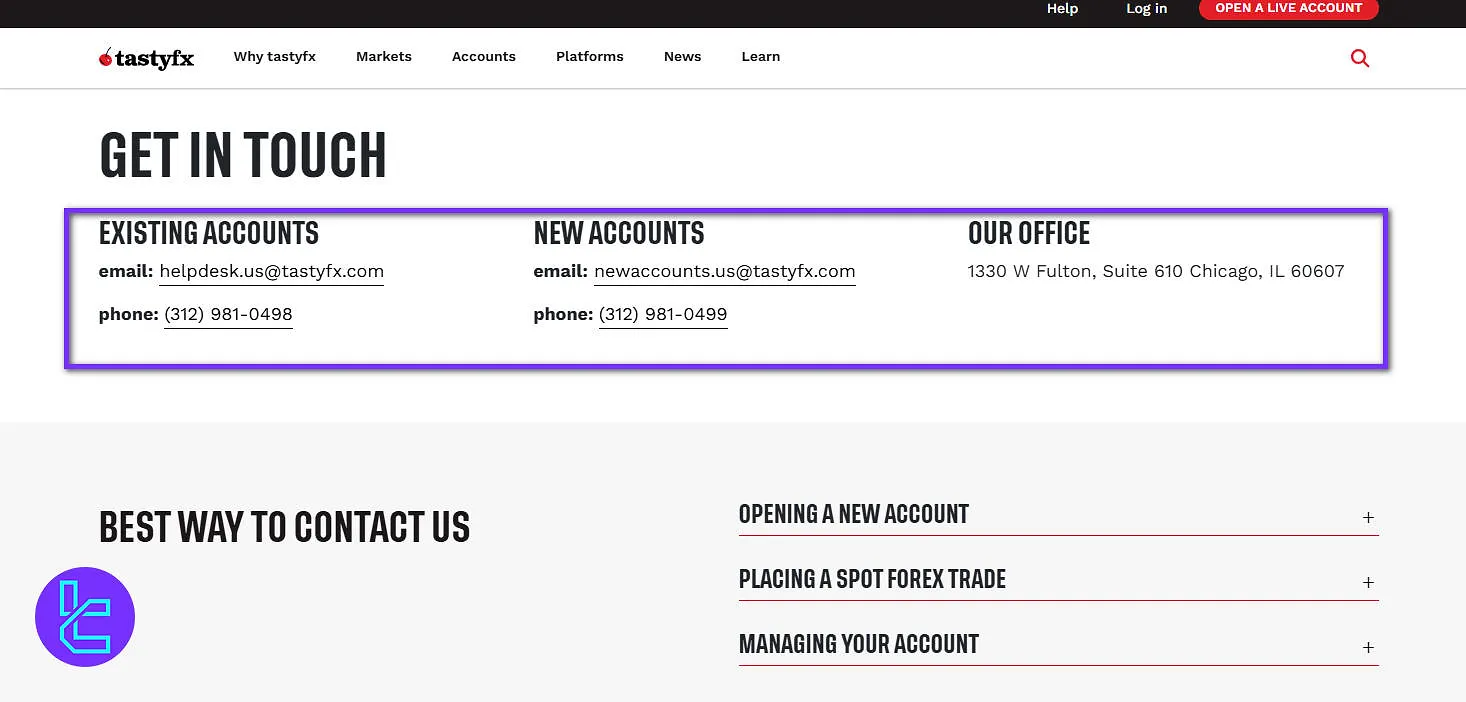The image size is (1466, 702).
Task: Click the helpdesk.us@tastyfx.com email link
Action: pos(271,271)
